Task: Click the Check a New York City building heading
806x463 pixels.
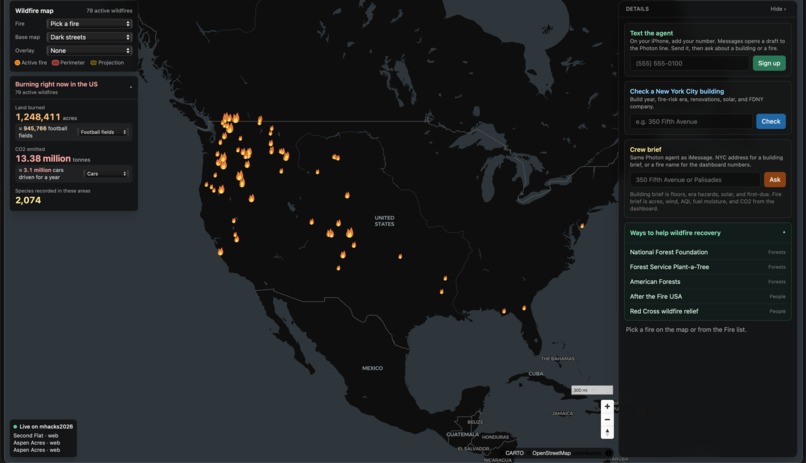Action: coord(676,91)
